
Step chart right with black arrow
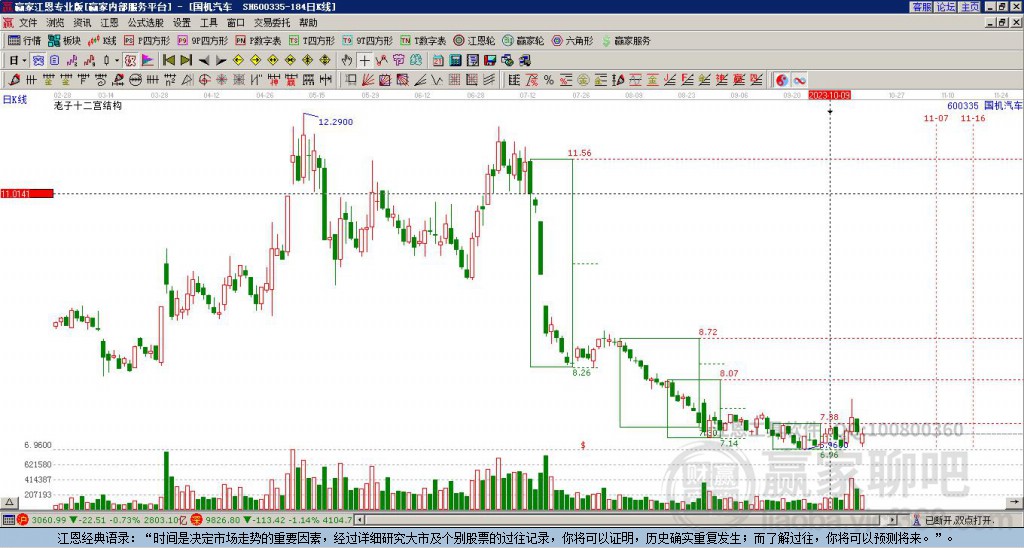click(221, 61)
